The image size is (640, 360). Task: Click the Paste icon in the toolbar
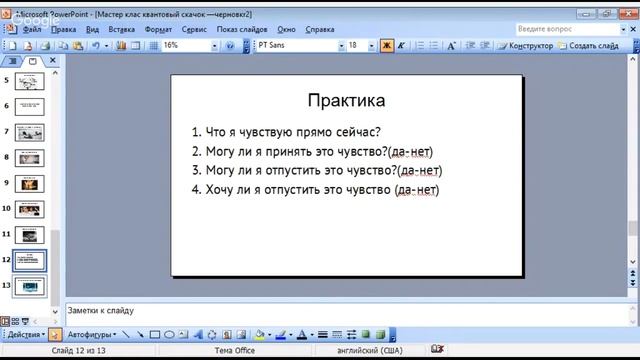pos(78,46)
